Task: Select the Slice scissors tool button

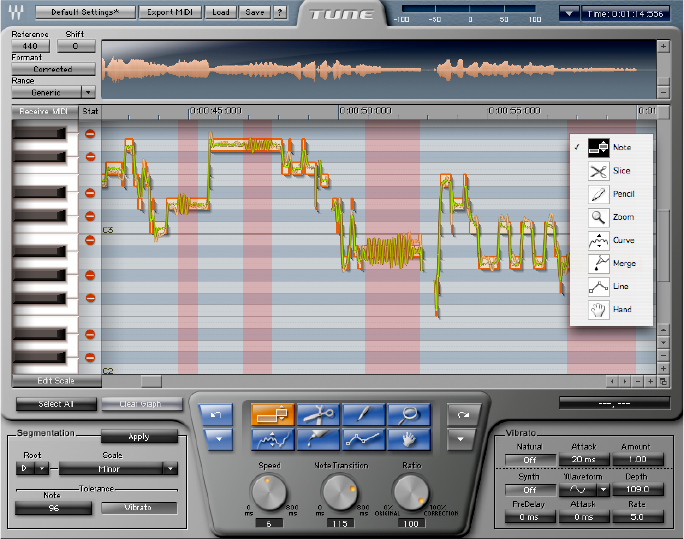Action: click(x=319, y=414)
